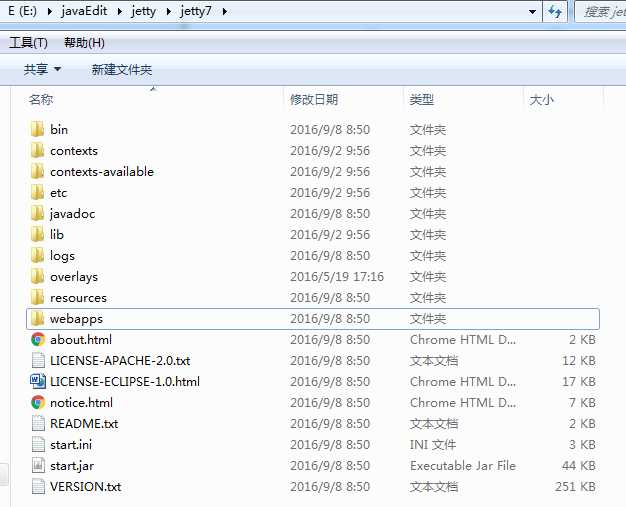Select the start.ini file name
The height and width of the screenshot is (507, 626).
click(71, 445)
